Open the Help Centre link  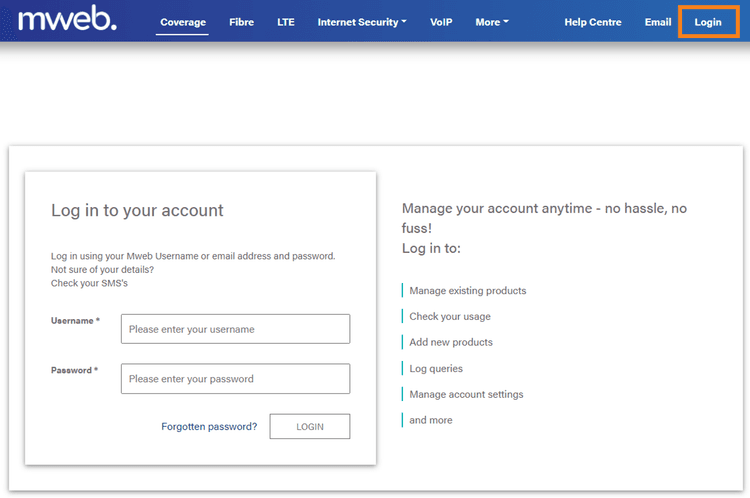click(x=592, y=22)
